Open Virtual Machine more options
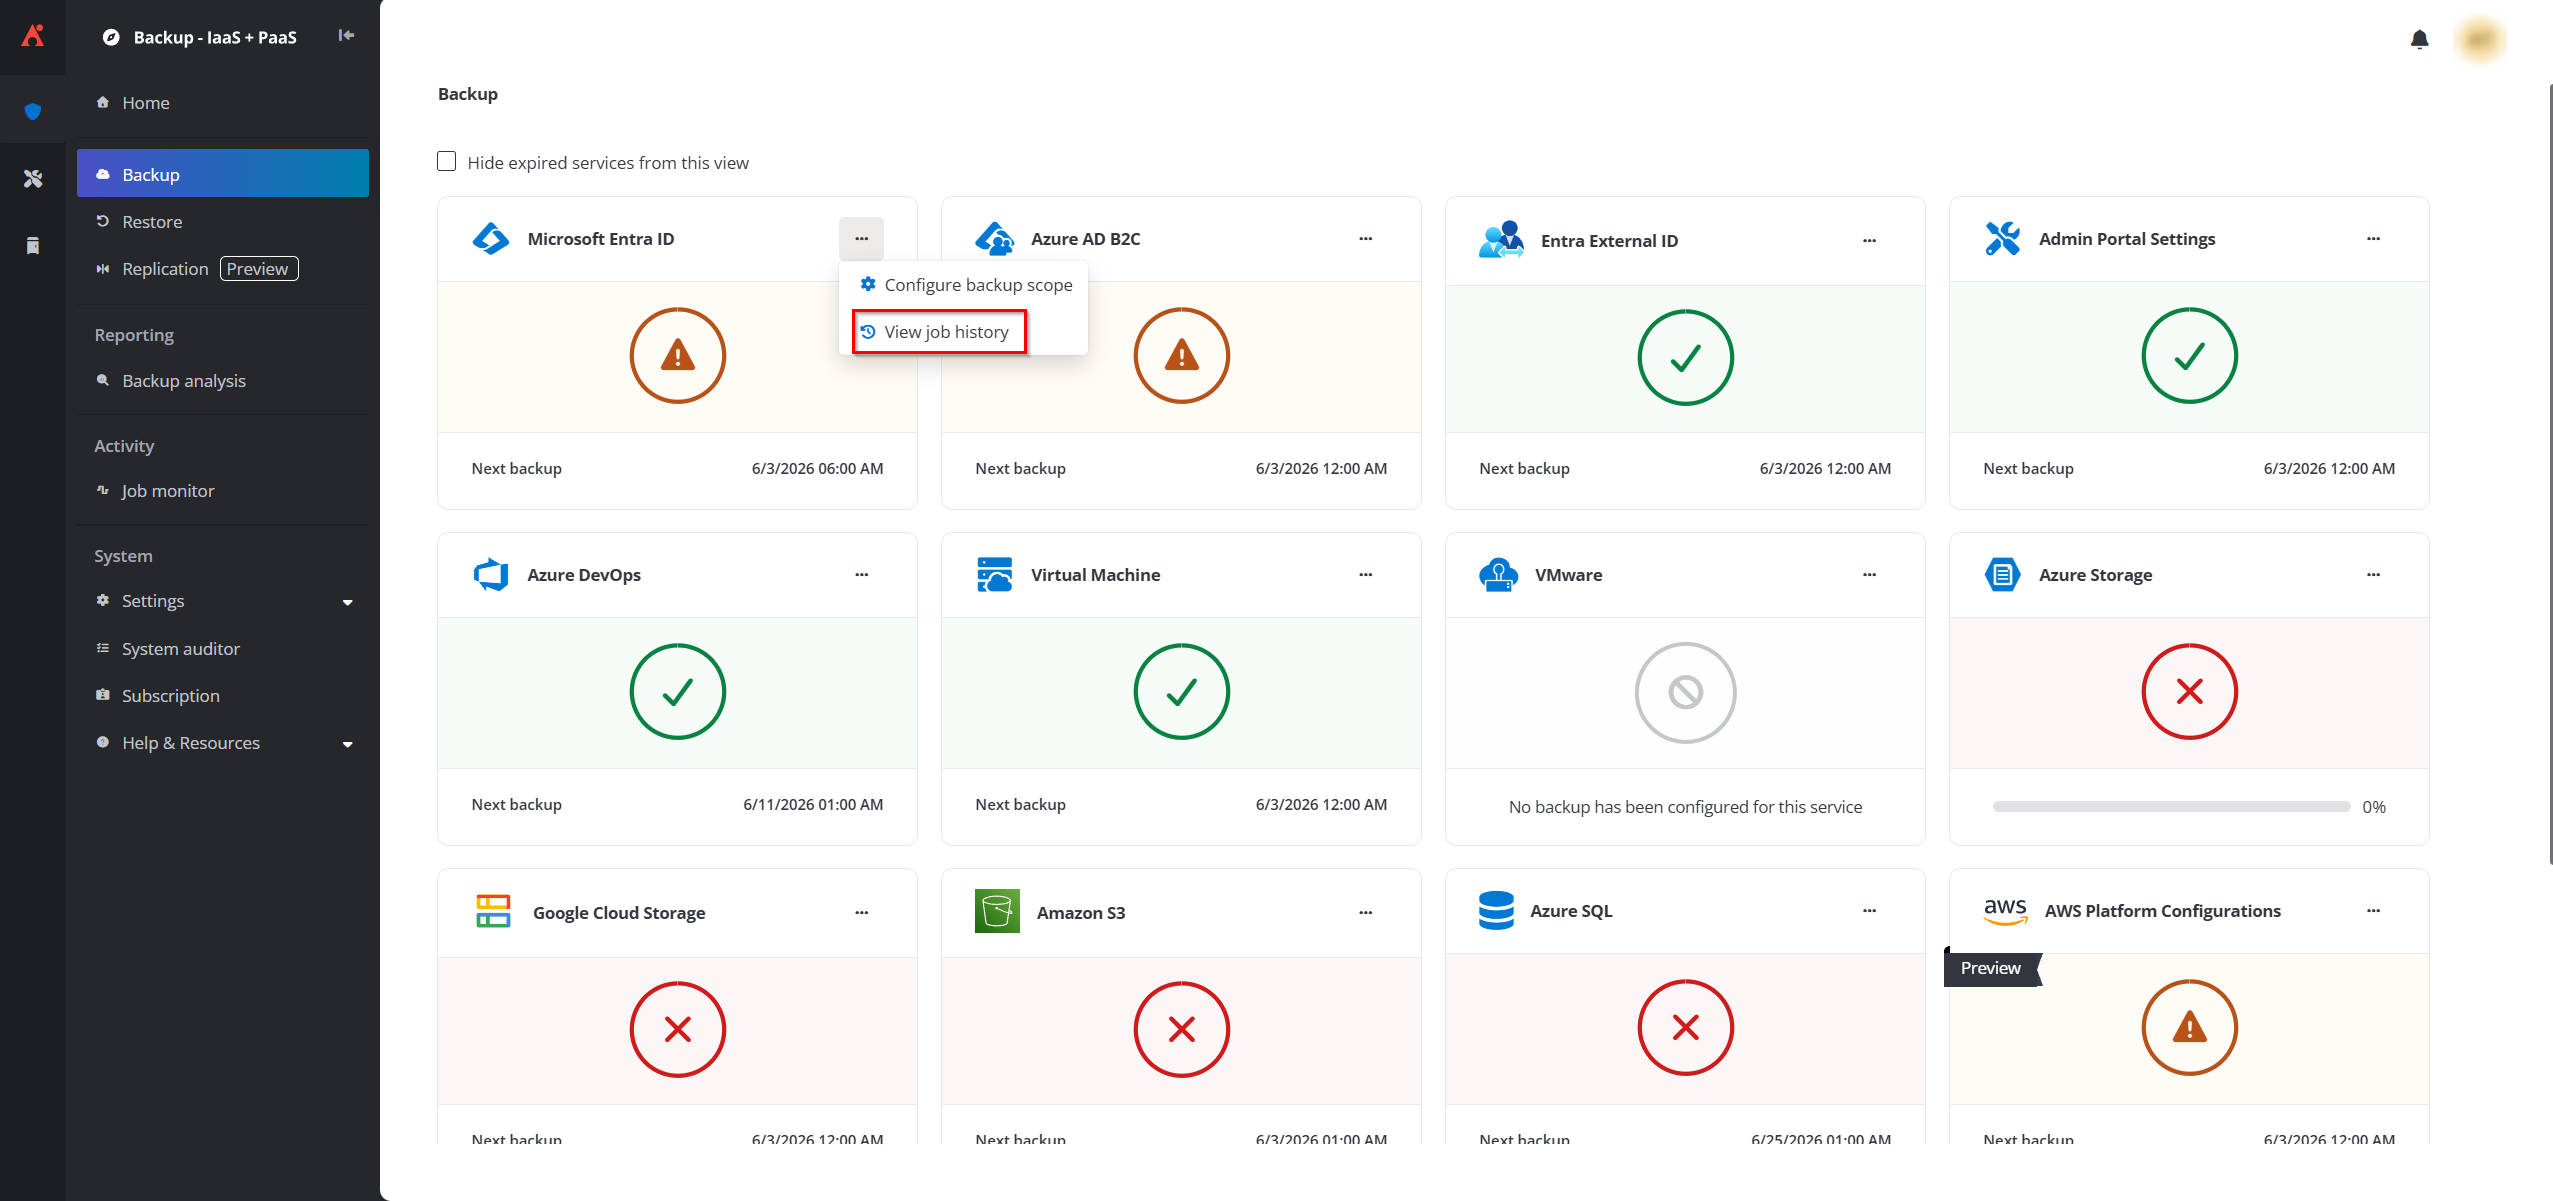 [1366, 575]
